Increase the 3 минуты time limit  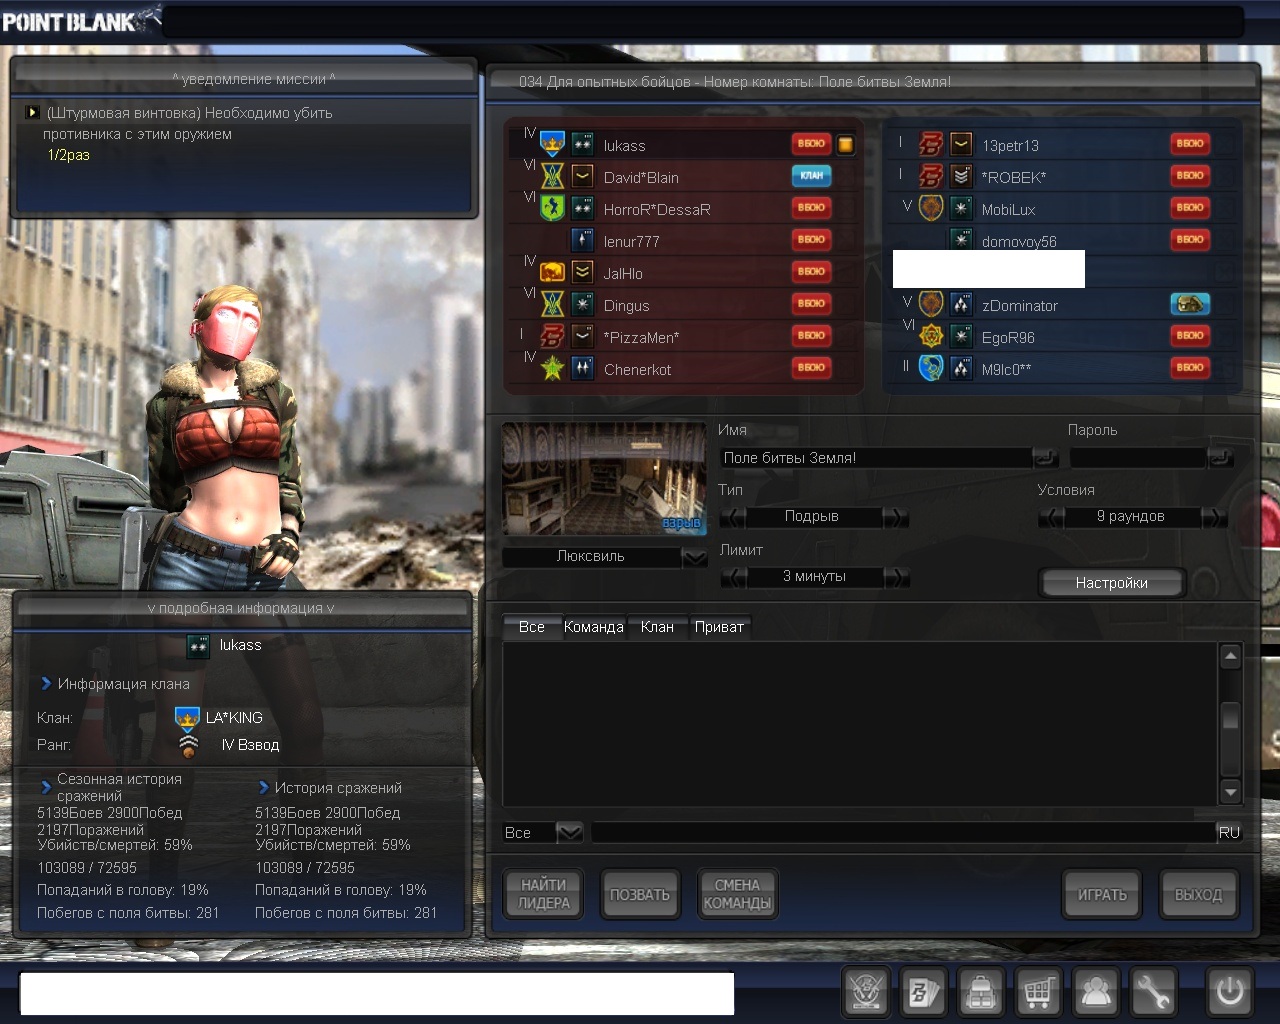[x=896, y=577]
